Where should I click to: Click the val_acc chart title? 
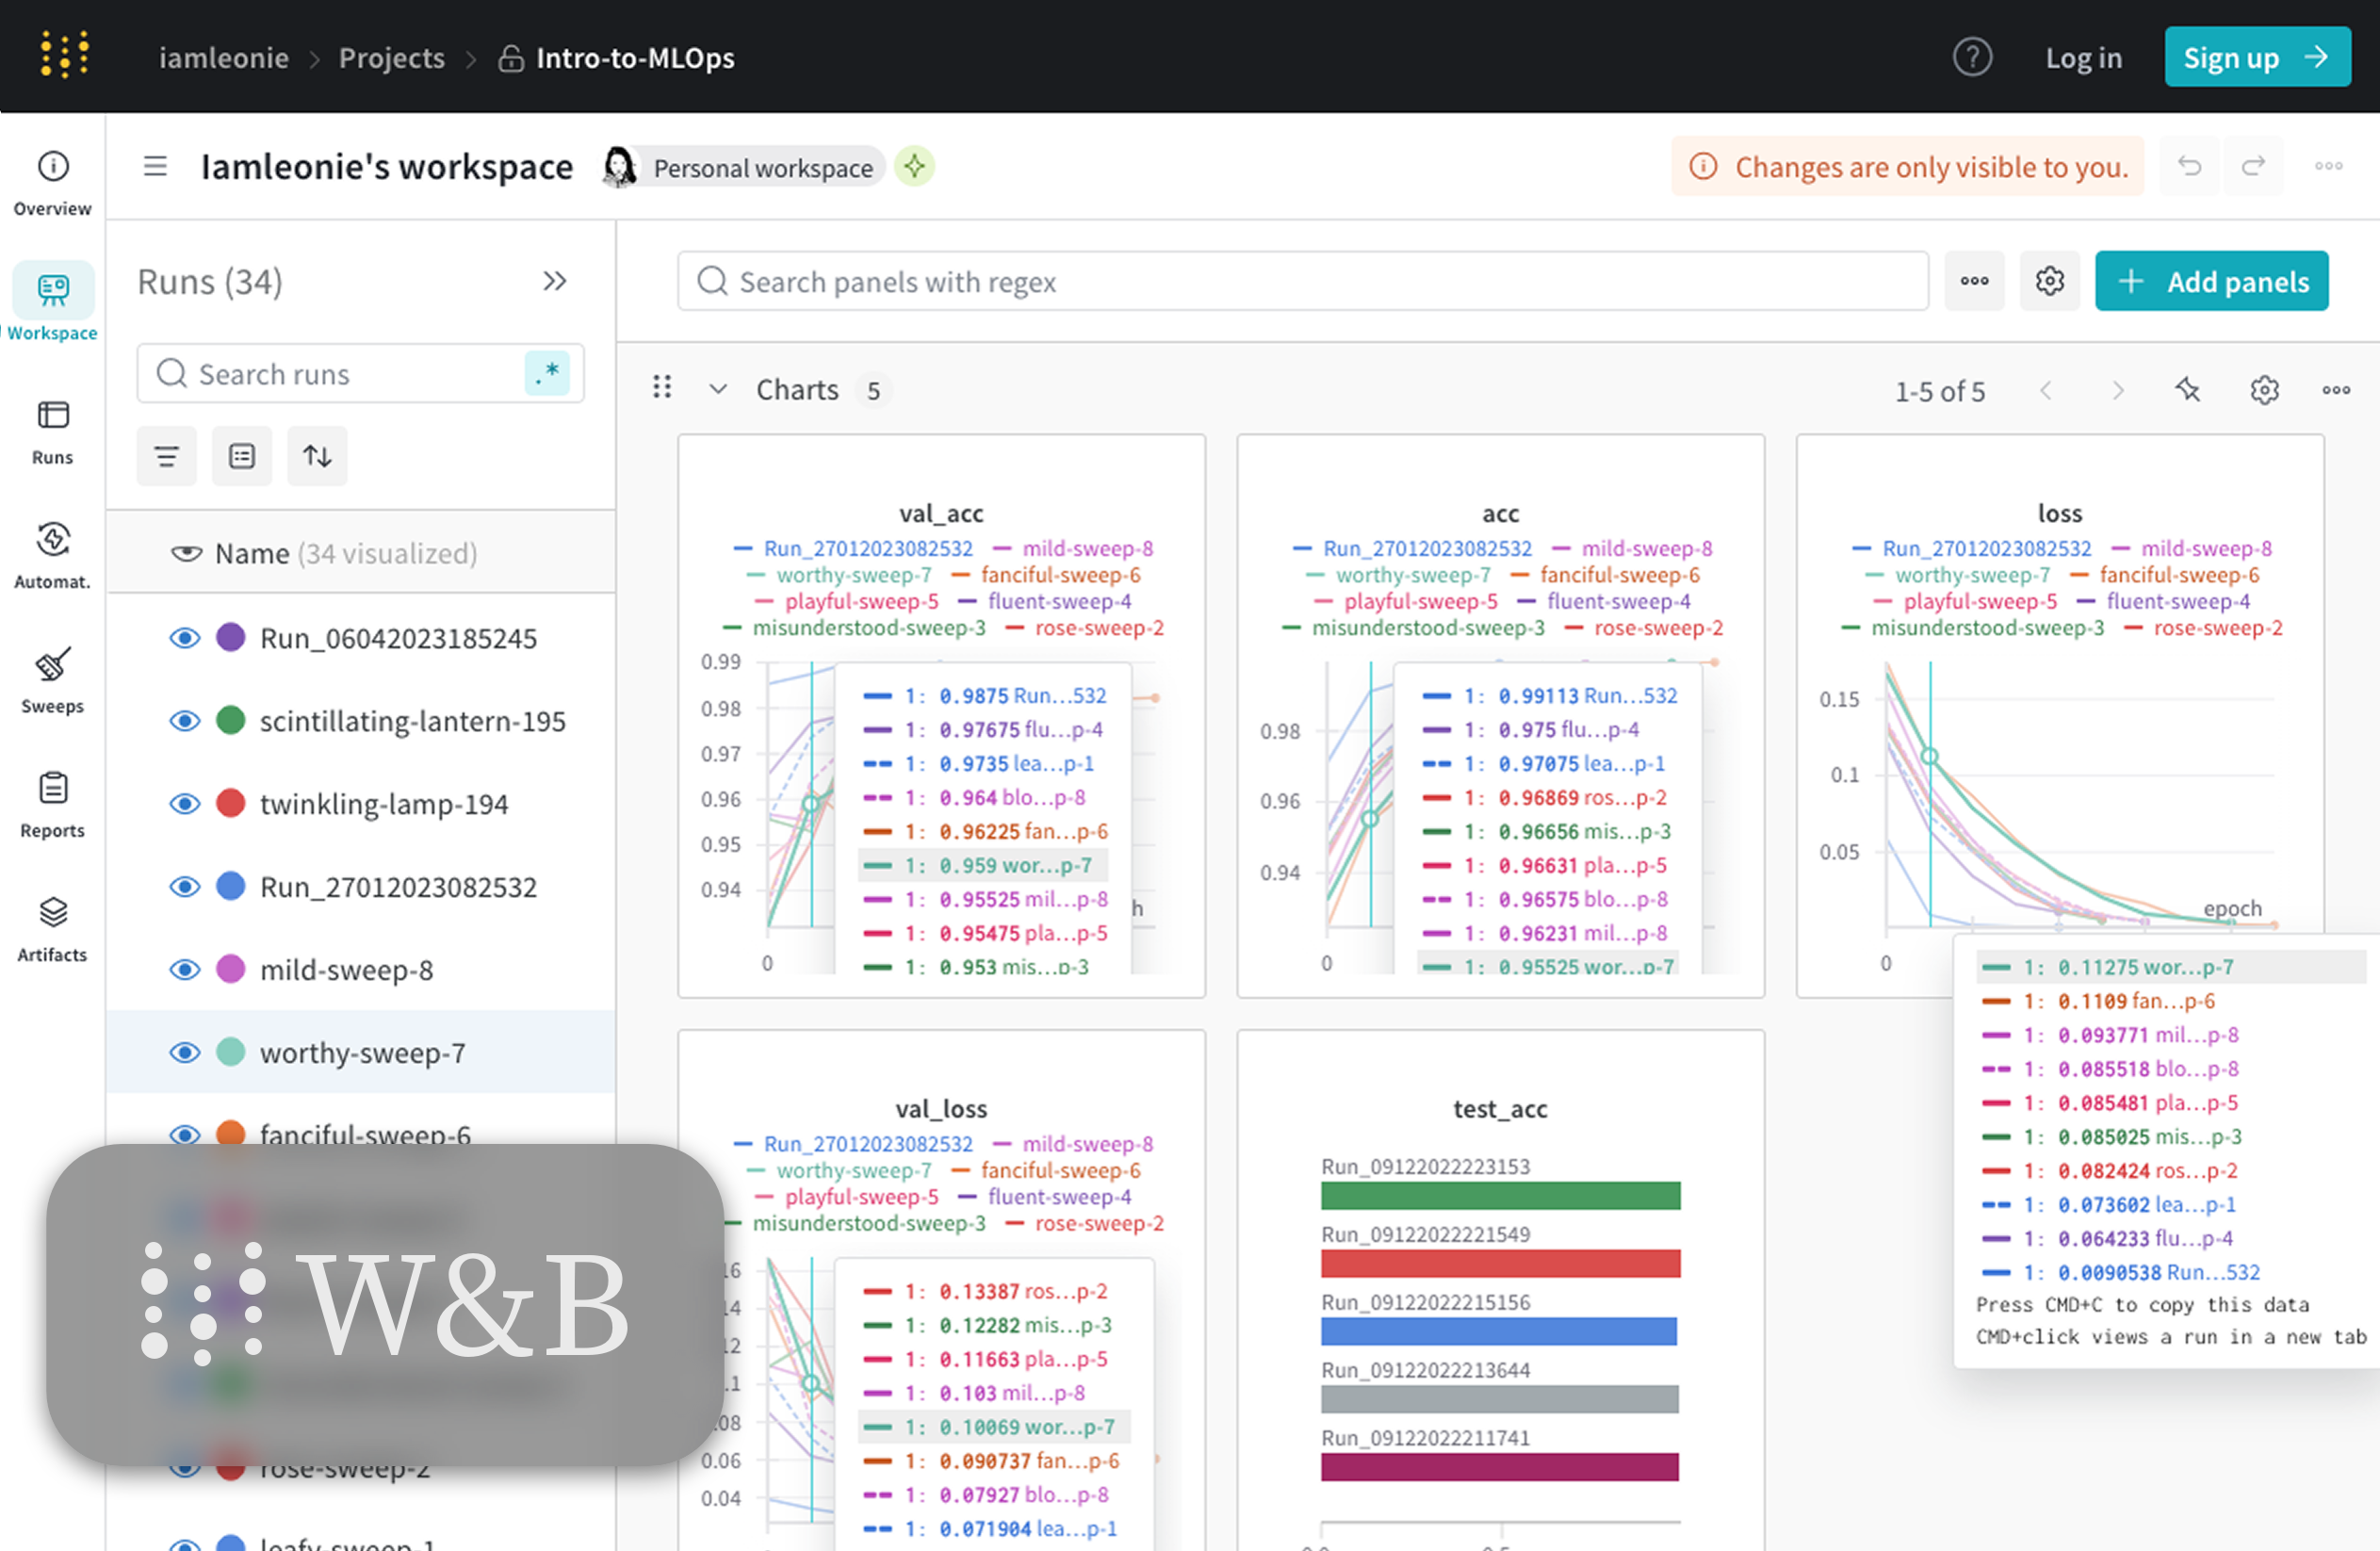(941, 513)
